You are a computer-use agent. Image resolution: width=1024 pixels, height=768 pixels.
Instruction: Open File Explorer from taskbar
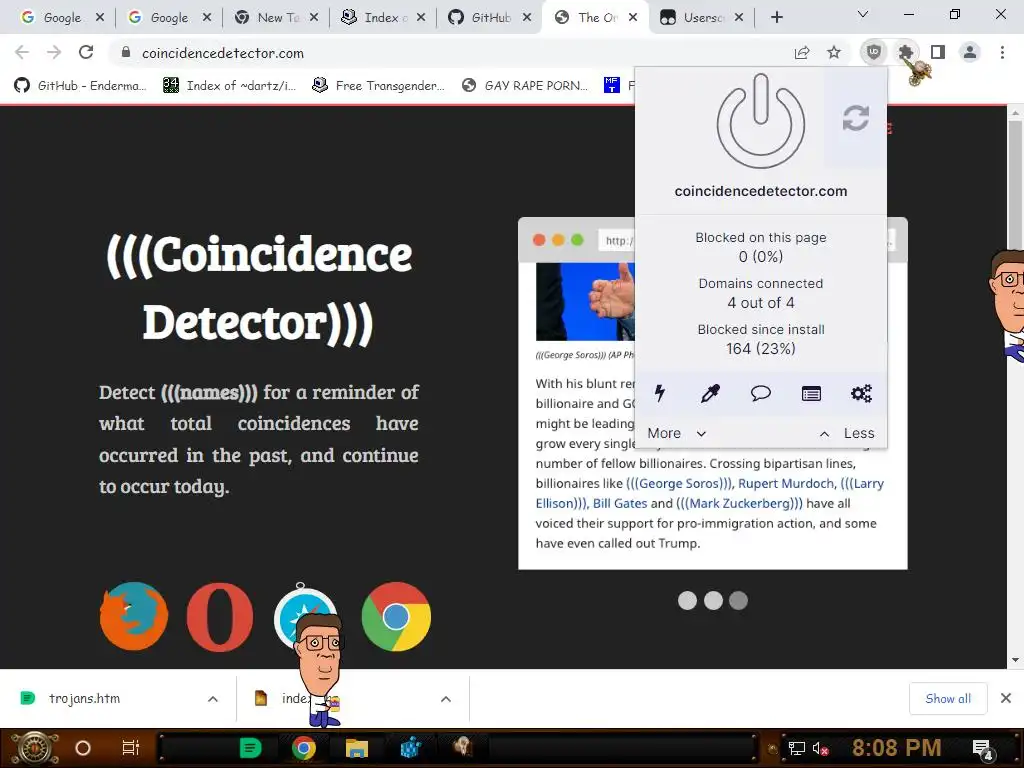click(357, 748)
